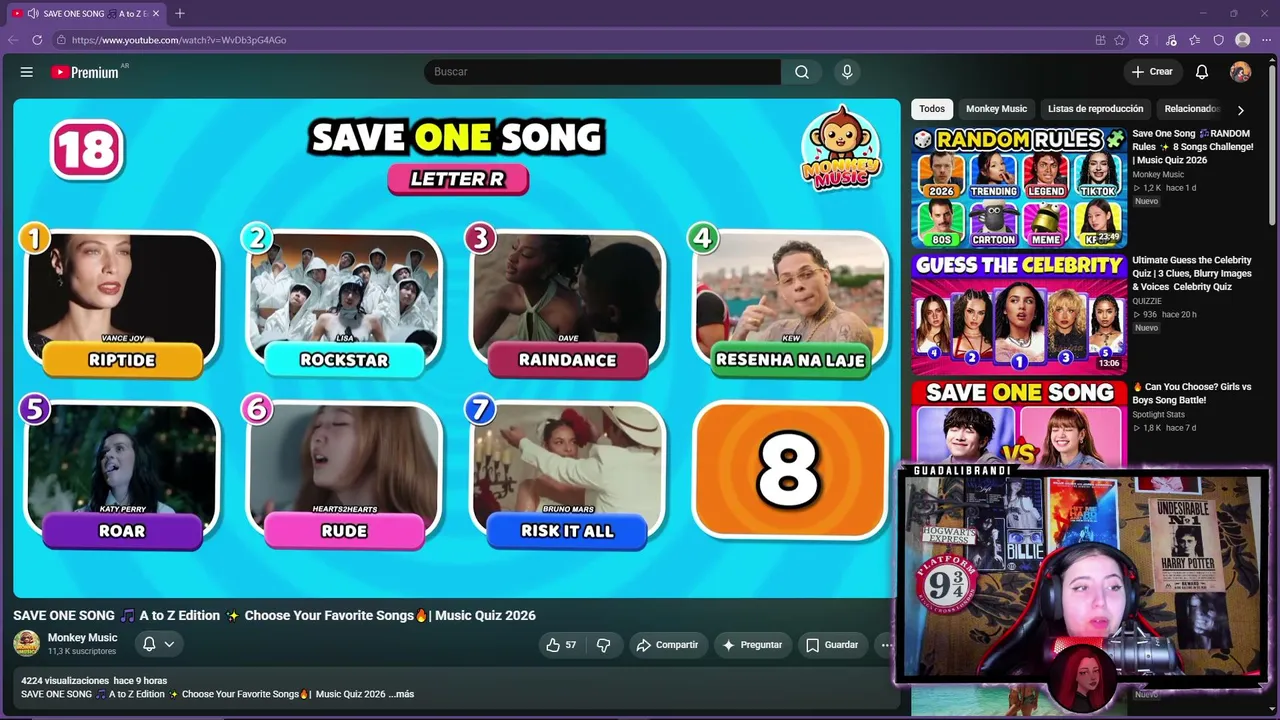Select the Relacionados filter chip

pos(1190,109)
